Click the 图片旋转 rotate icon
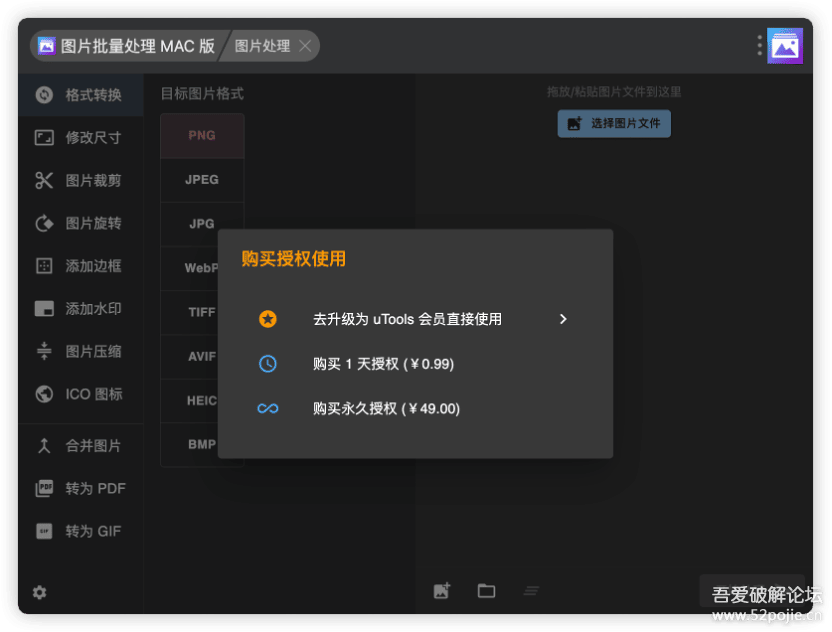This screenshot has height=632, width=832. pos(44,223)
